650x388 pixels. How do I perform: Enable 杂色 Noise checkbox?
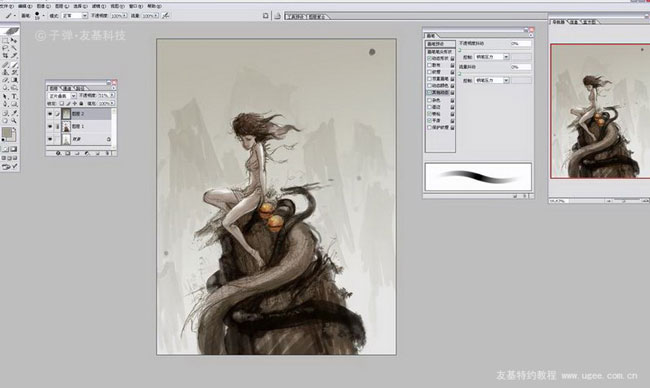coord(429,100)
